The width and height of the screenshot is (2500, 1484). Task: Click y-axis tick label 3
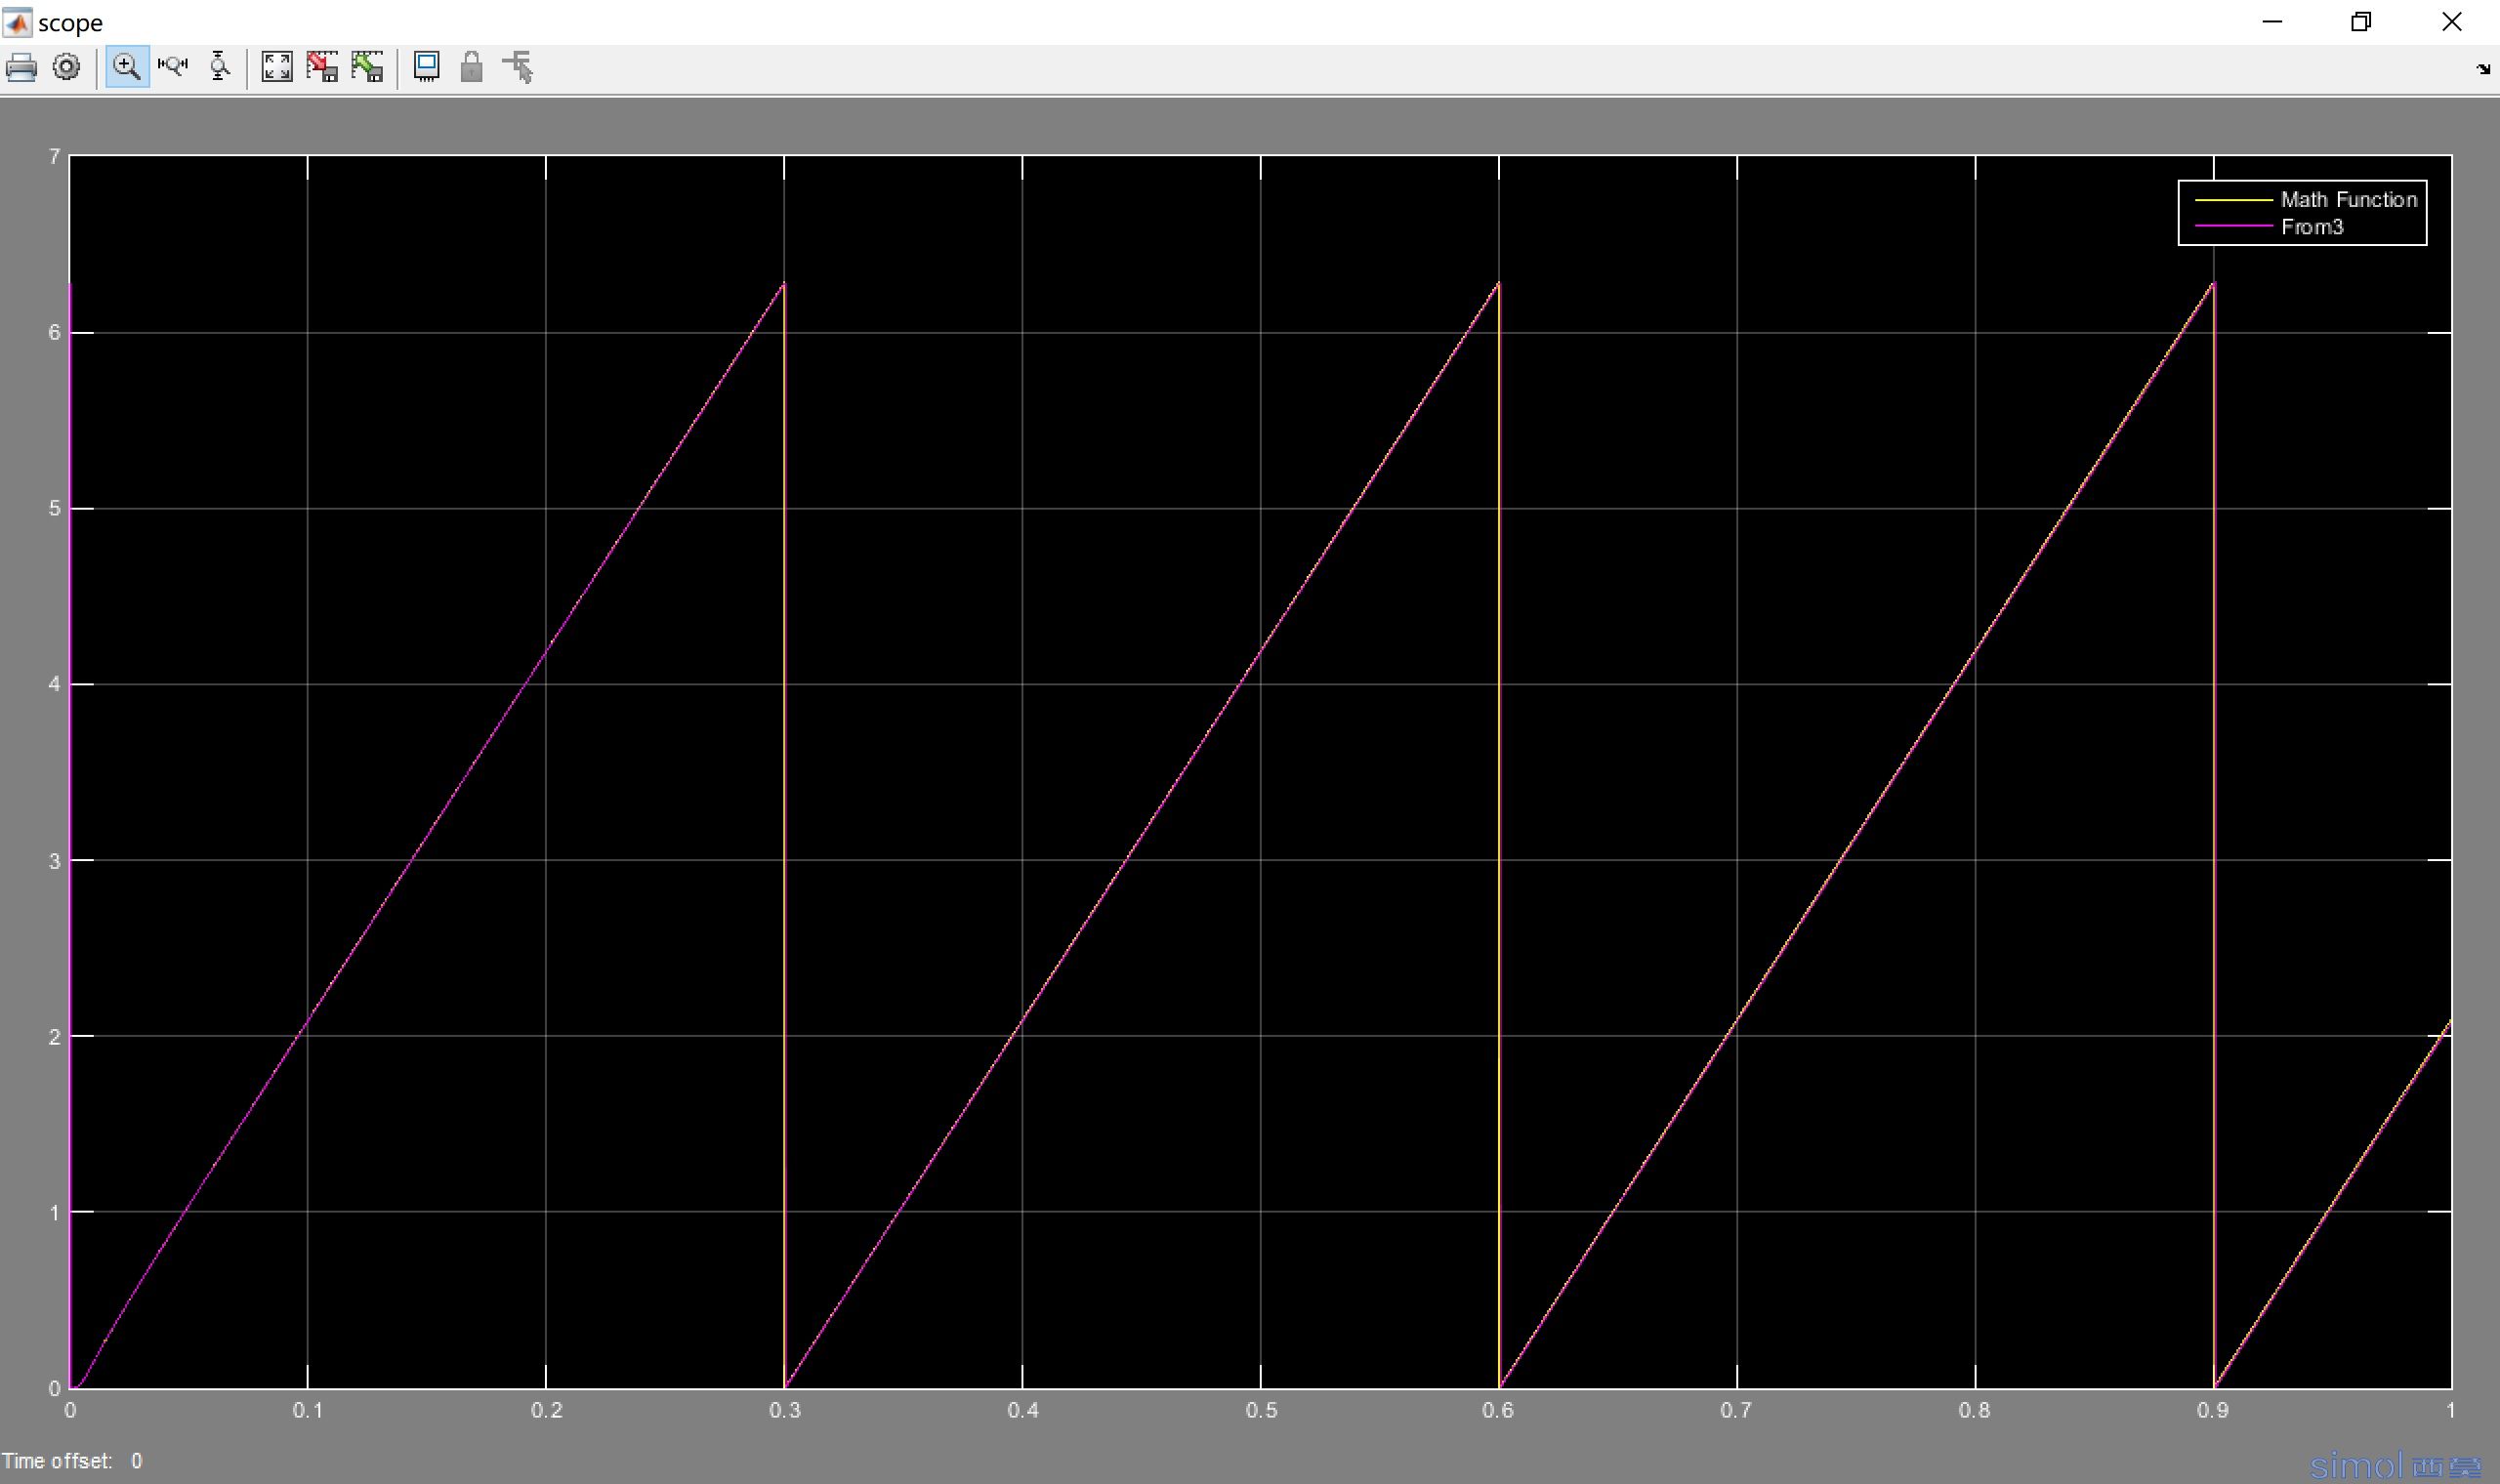pyautogui.click(x=54, y=861)
